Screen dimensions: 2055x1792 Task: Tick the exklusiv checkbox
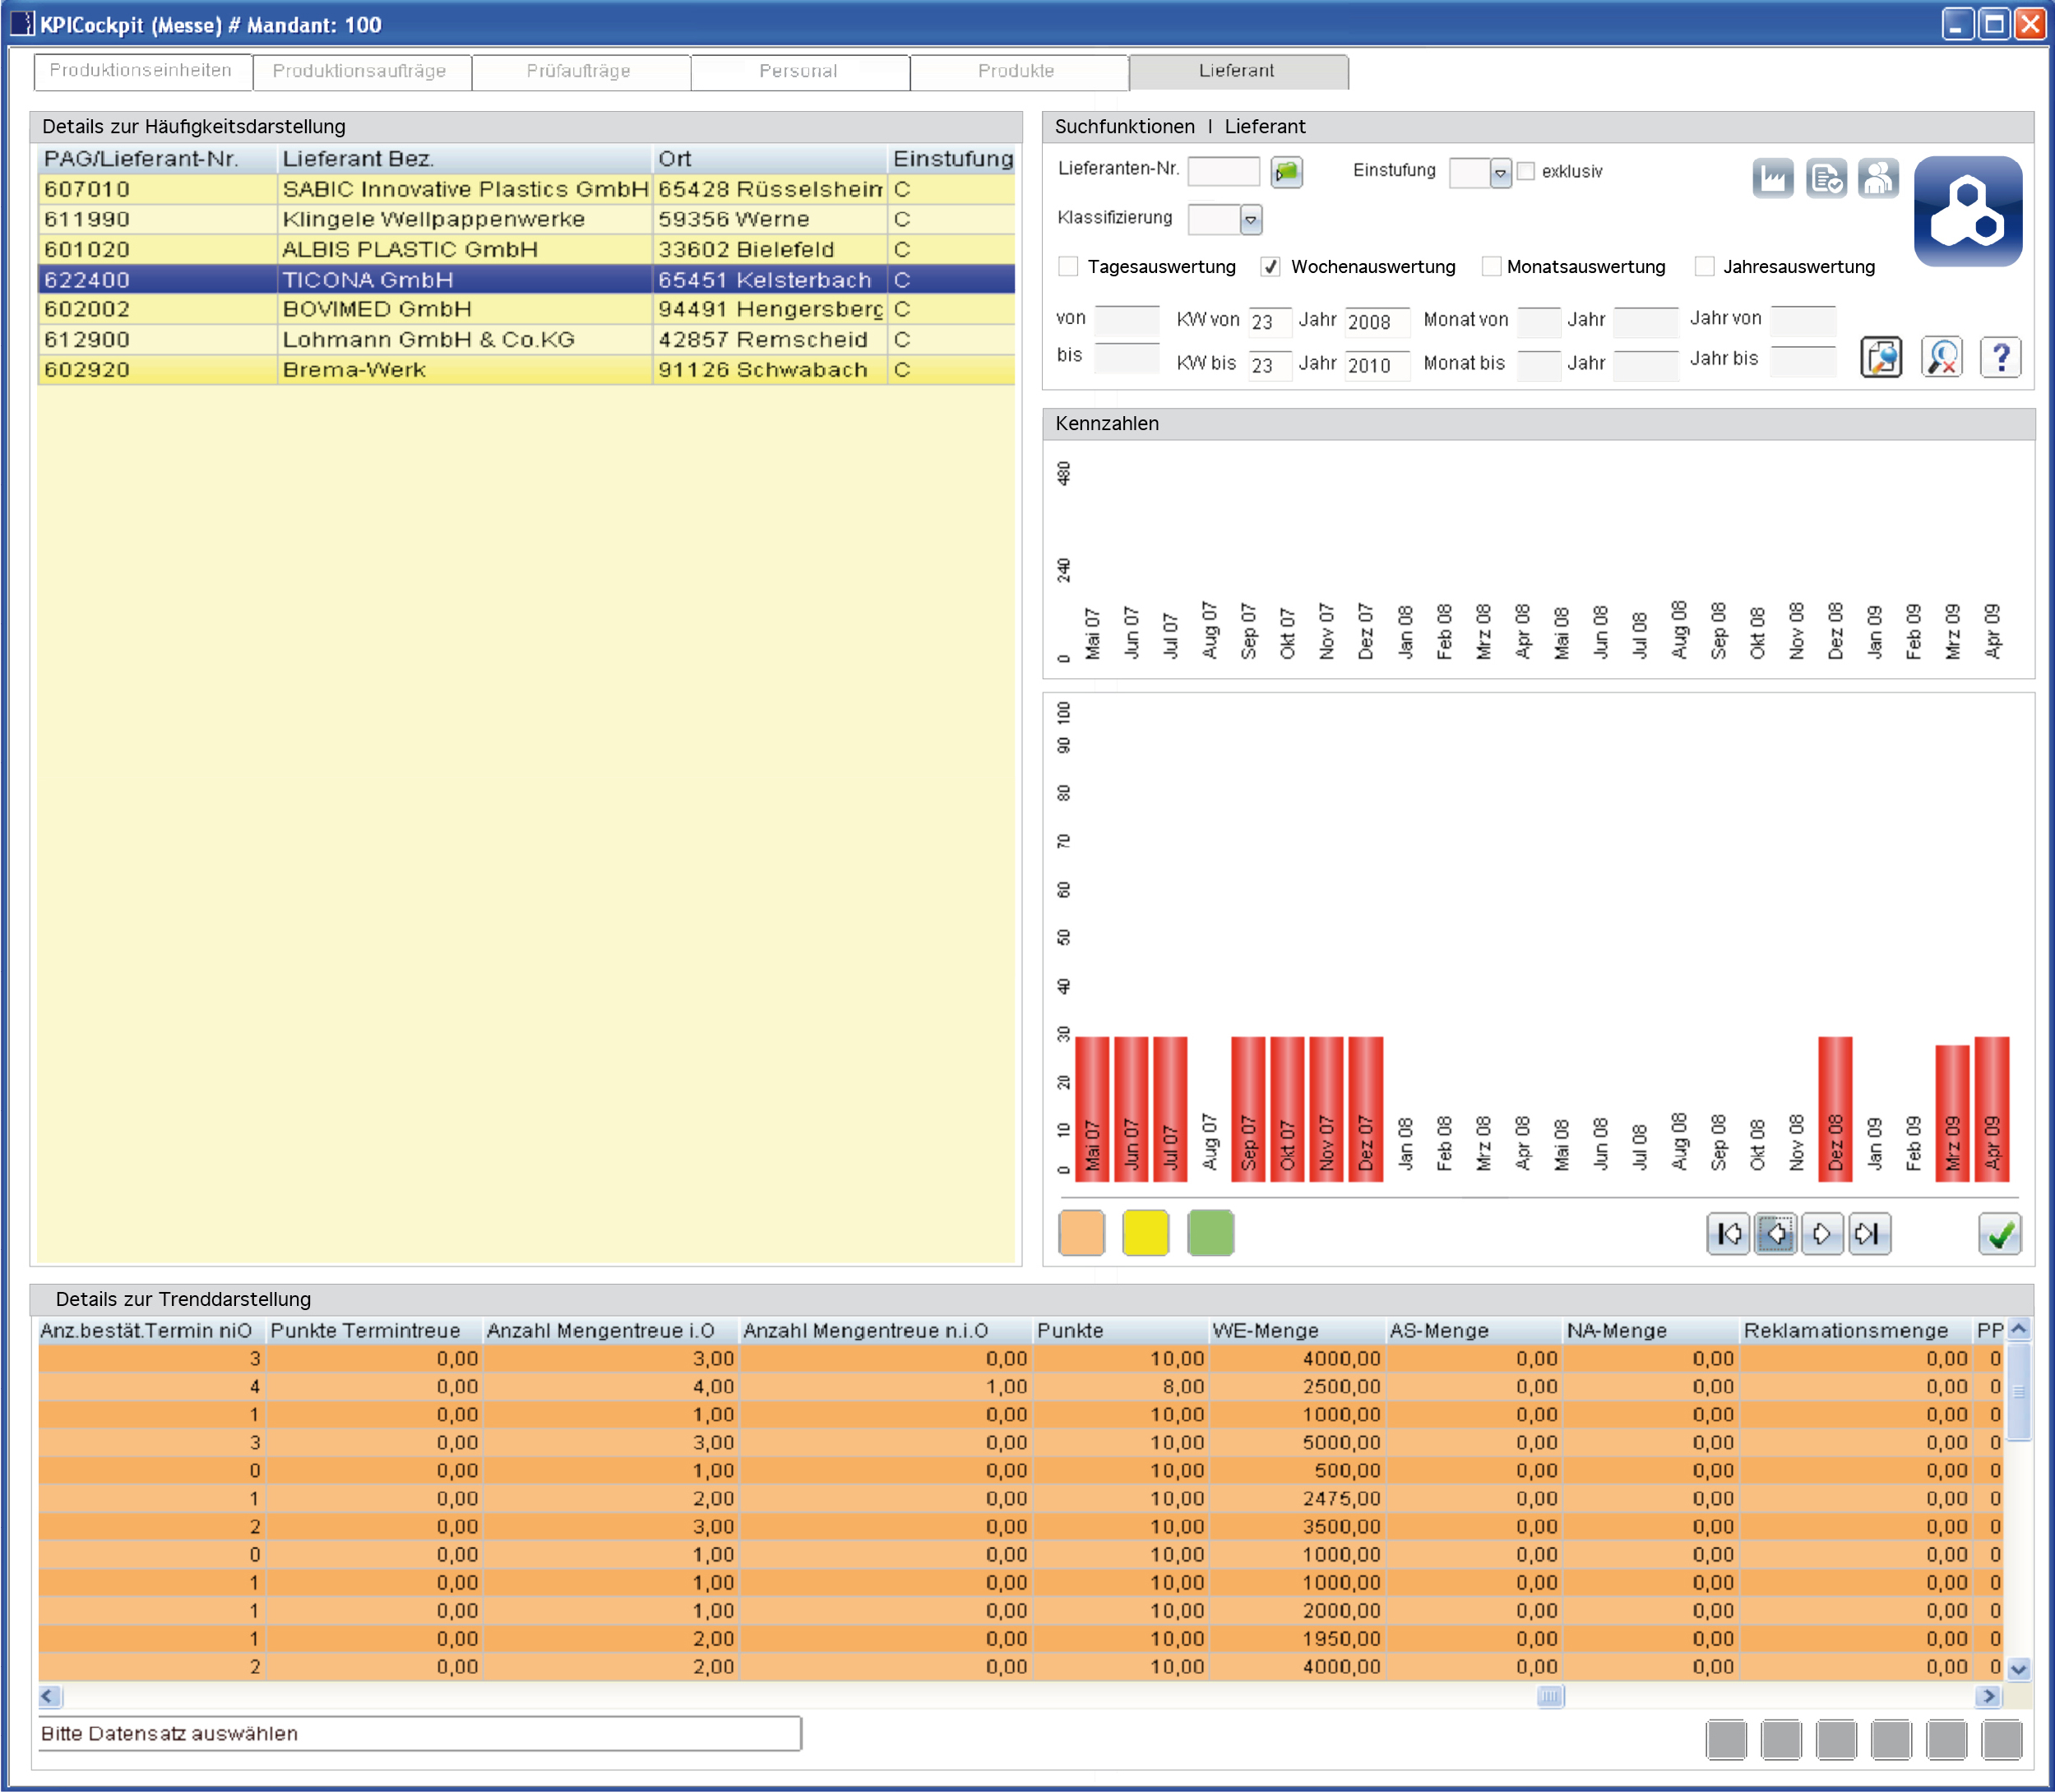coord(1526,172)
